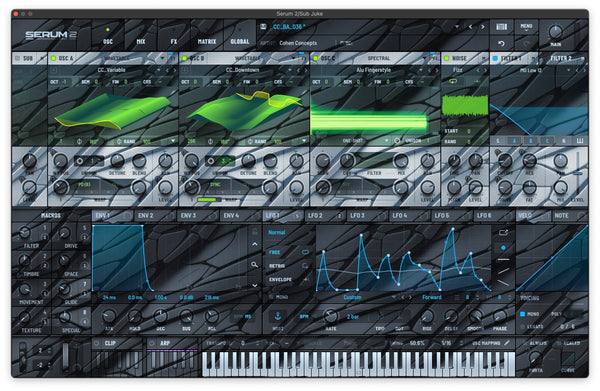Open the preset browser piano-roll icon
The height and width of the screenshot is (391, 600).
click(x=501, y=26)
